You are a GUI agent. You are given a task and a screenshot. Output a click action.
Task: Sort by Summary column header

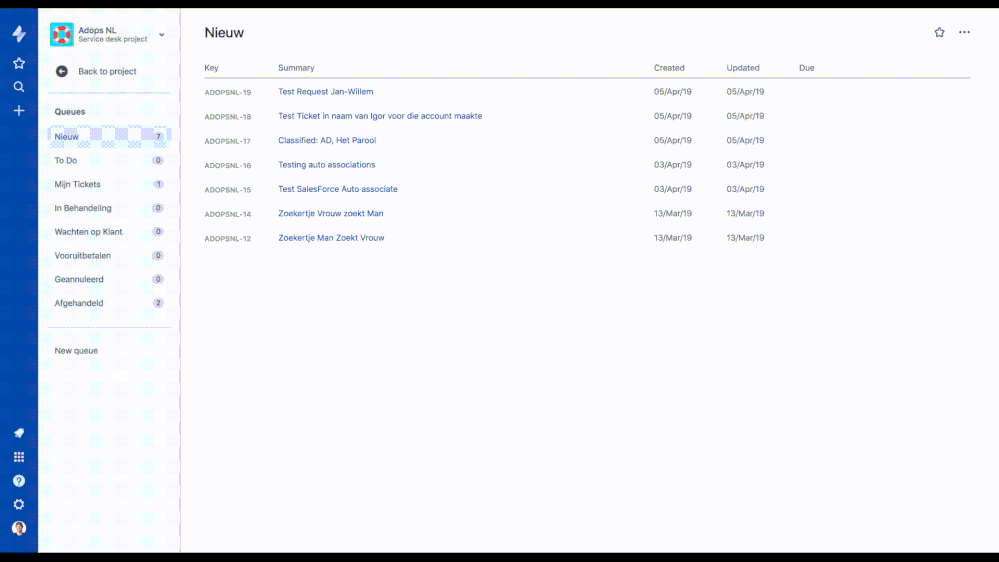click(x=296, y=68)
